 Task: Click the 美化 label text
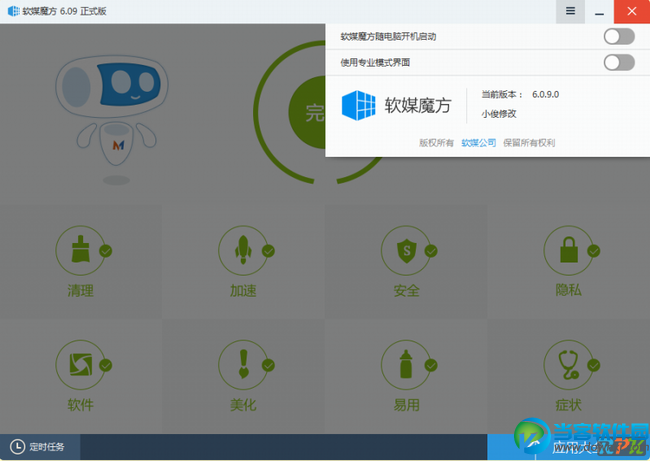pos(243,405)
